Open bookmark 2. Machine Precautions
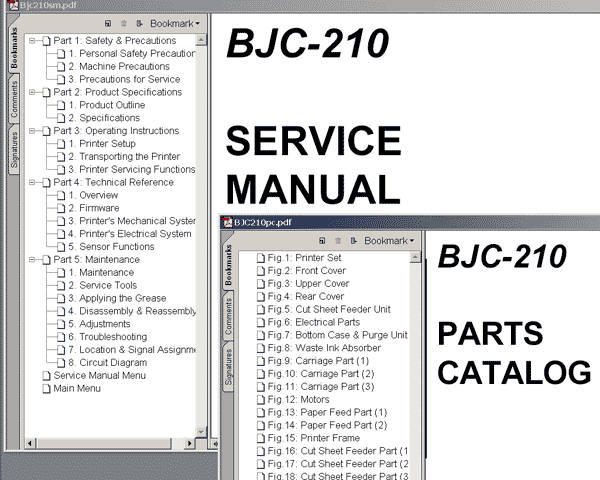The height and width of the screenshot is (480, 600). (x=119, y=66)
